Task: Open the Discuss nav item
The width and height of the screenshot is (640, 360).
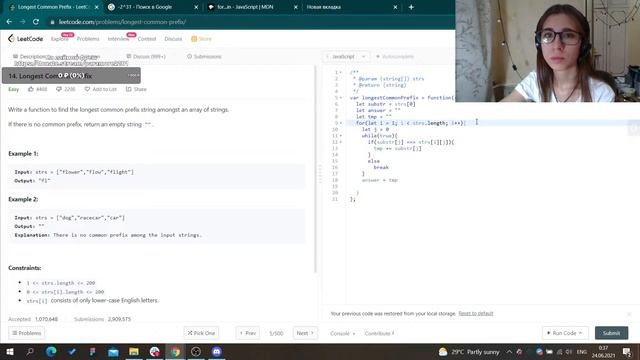Action: 173,39
